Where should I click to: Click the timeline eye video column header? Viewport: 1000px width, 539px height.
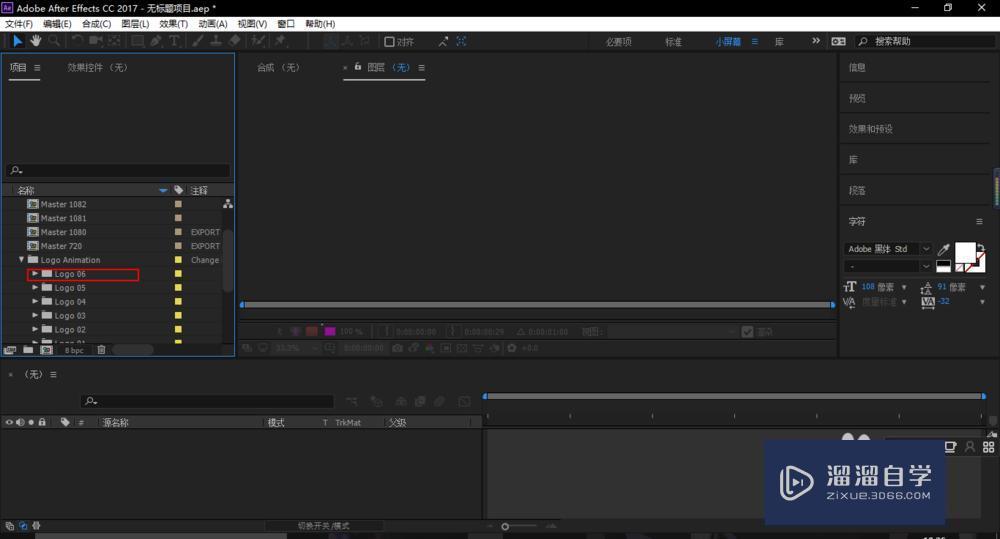[9, 422]
